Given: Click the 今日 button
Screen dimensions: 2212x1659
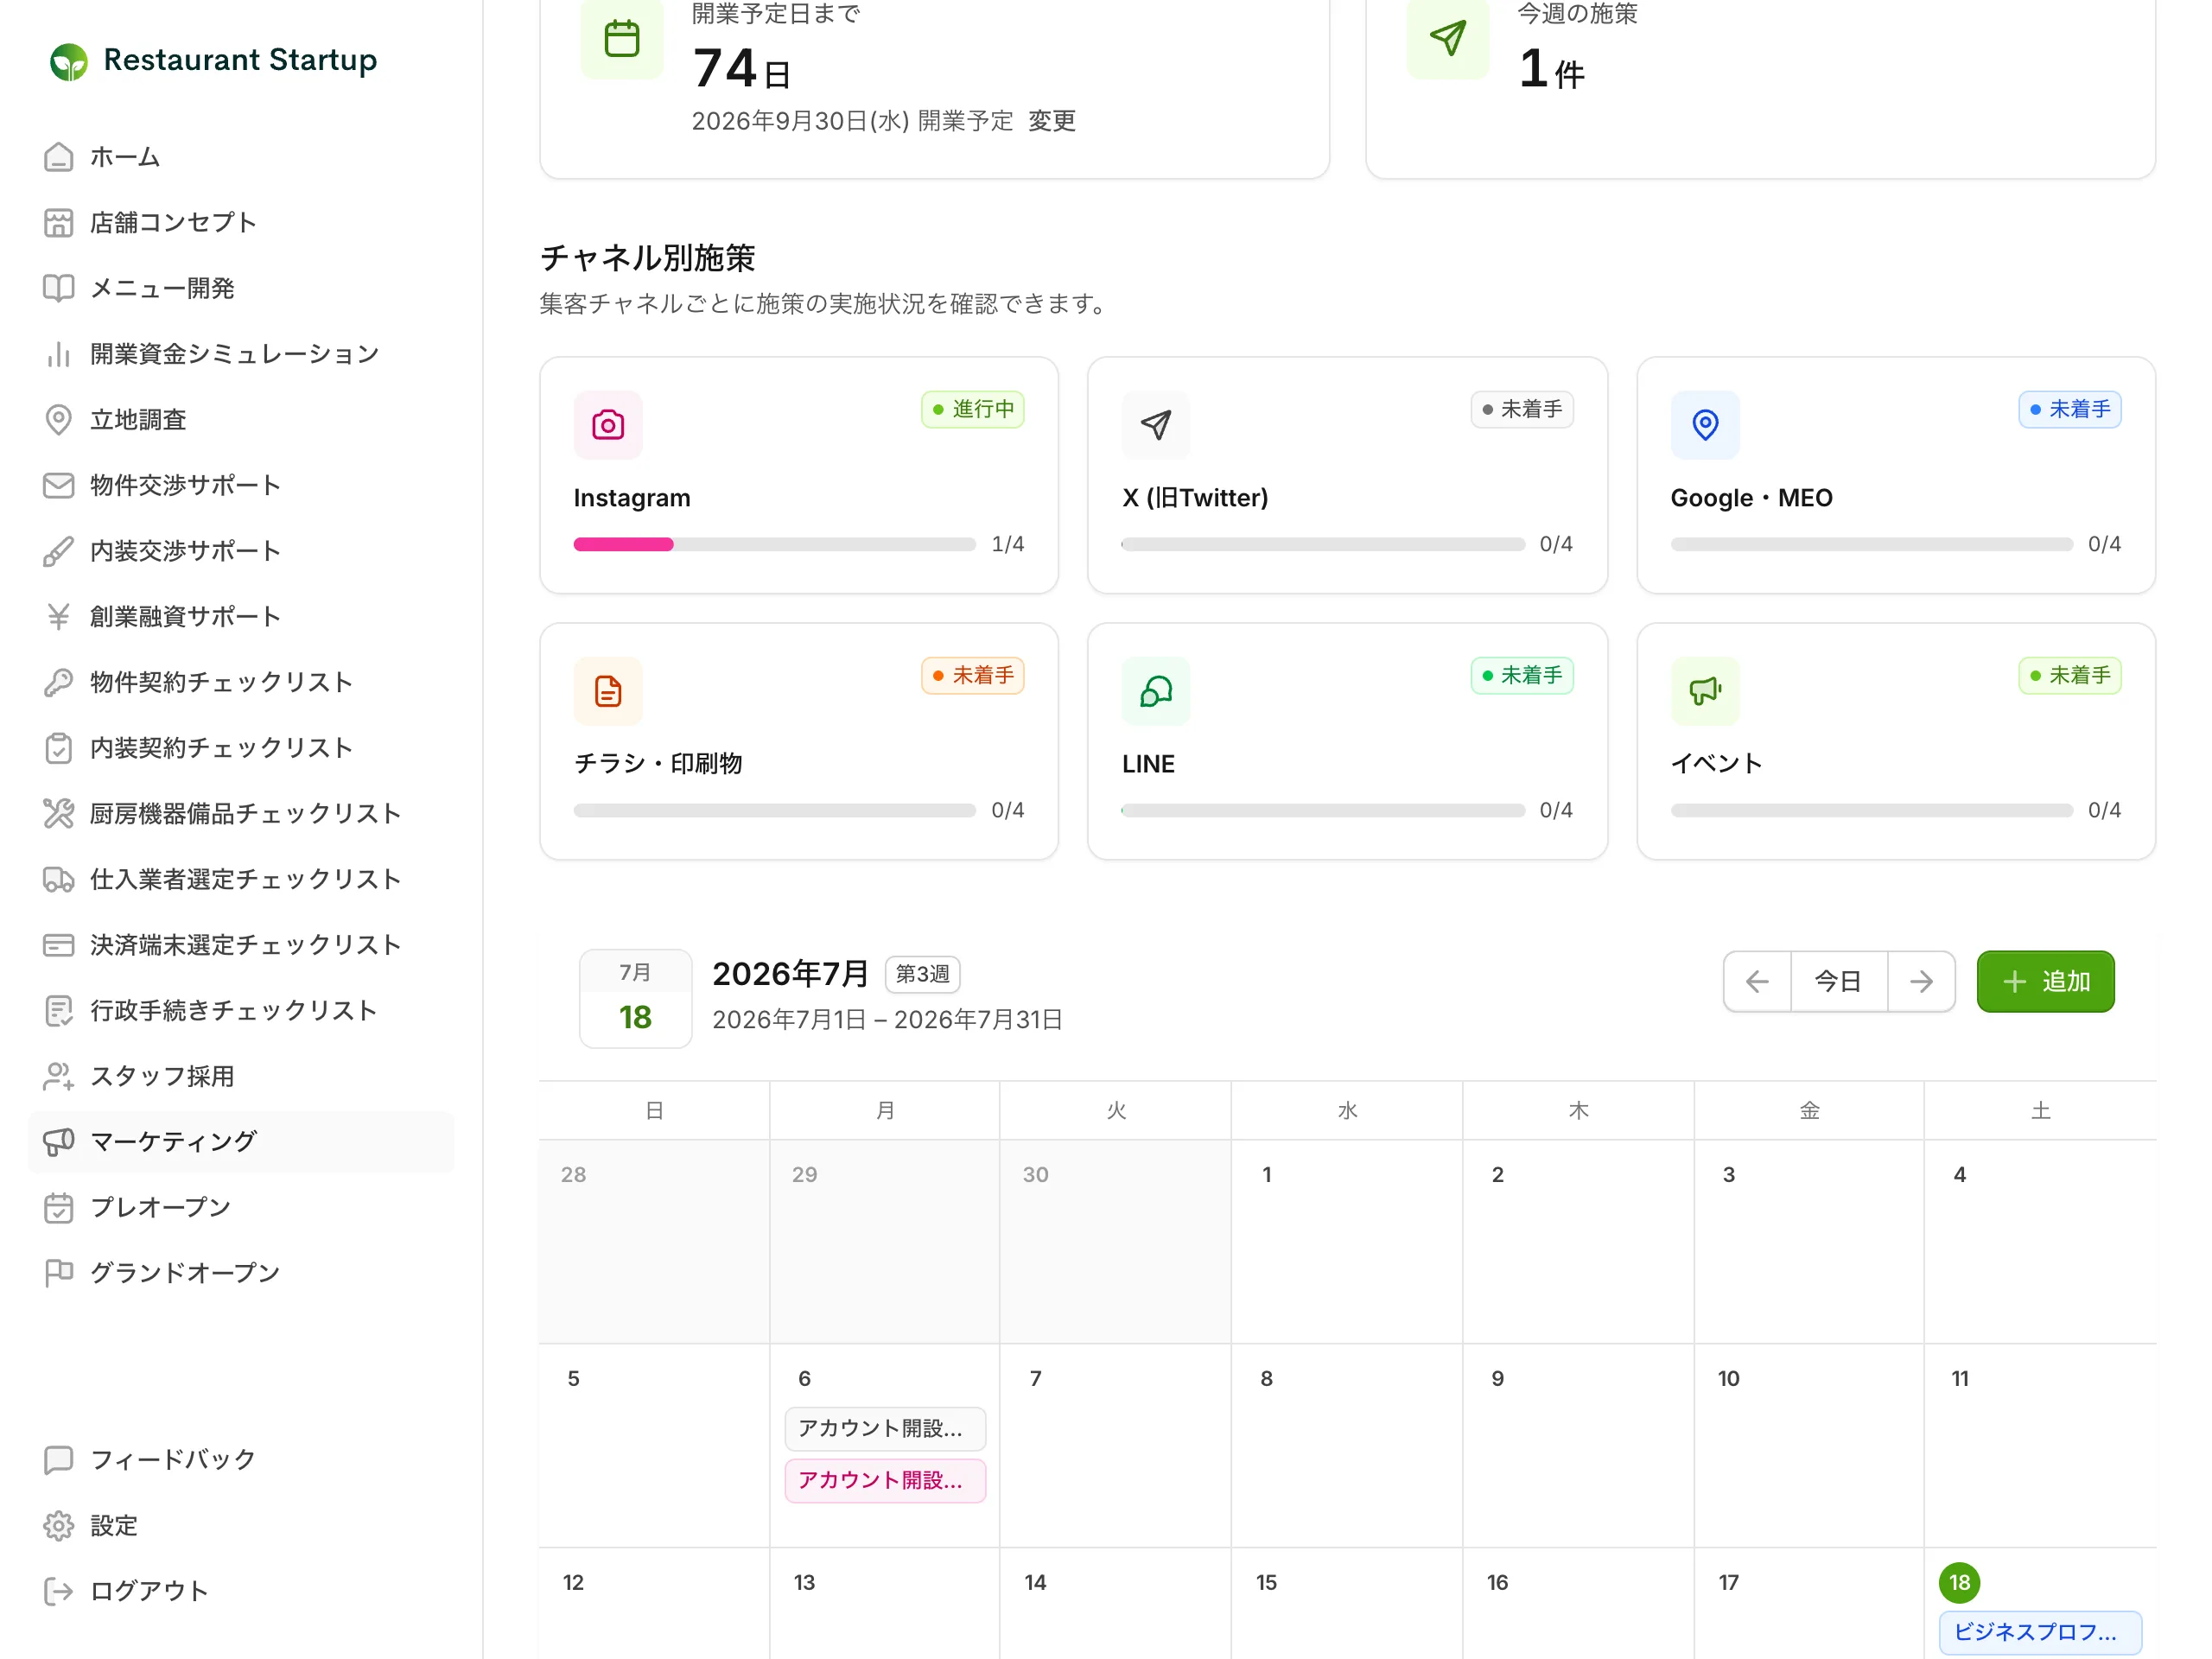Looking at the screenshot, I should (1838, 982).
